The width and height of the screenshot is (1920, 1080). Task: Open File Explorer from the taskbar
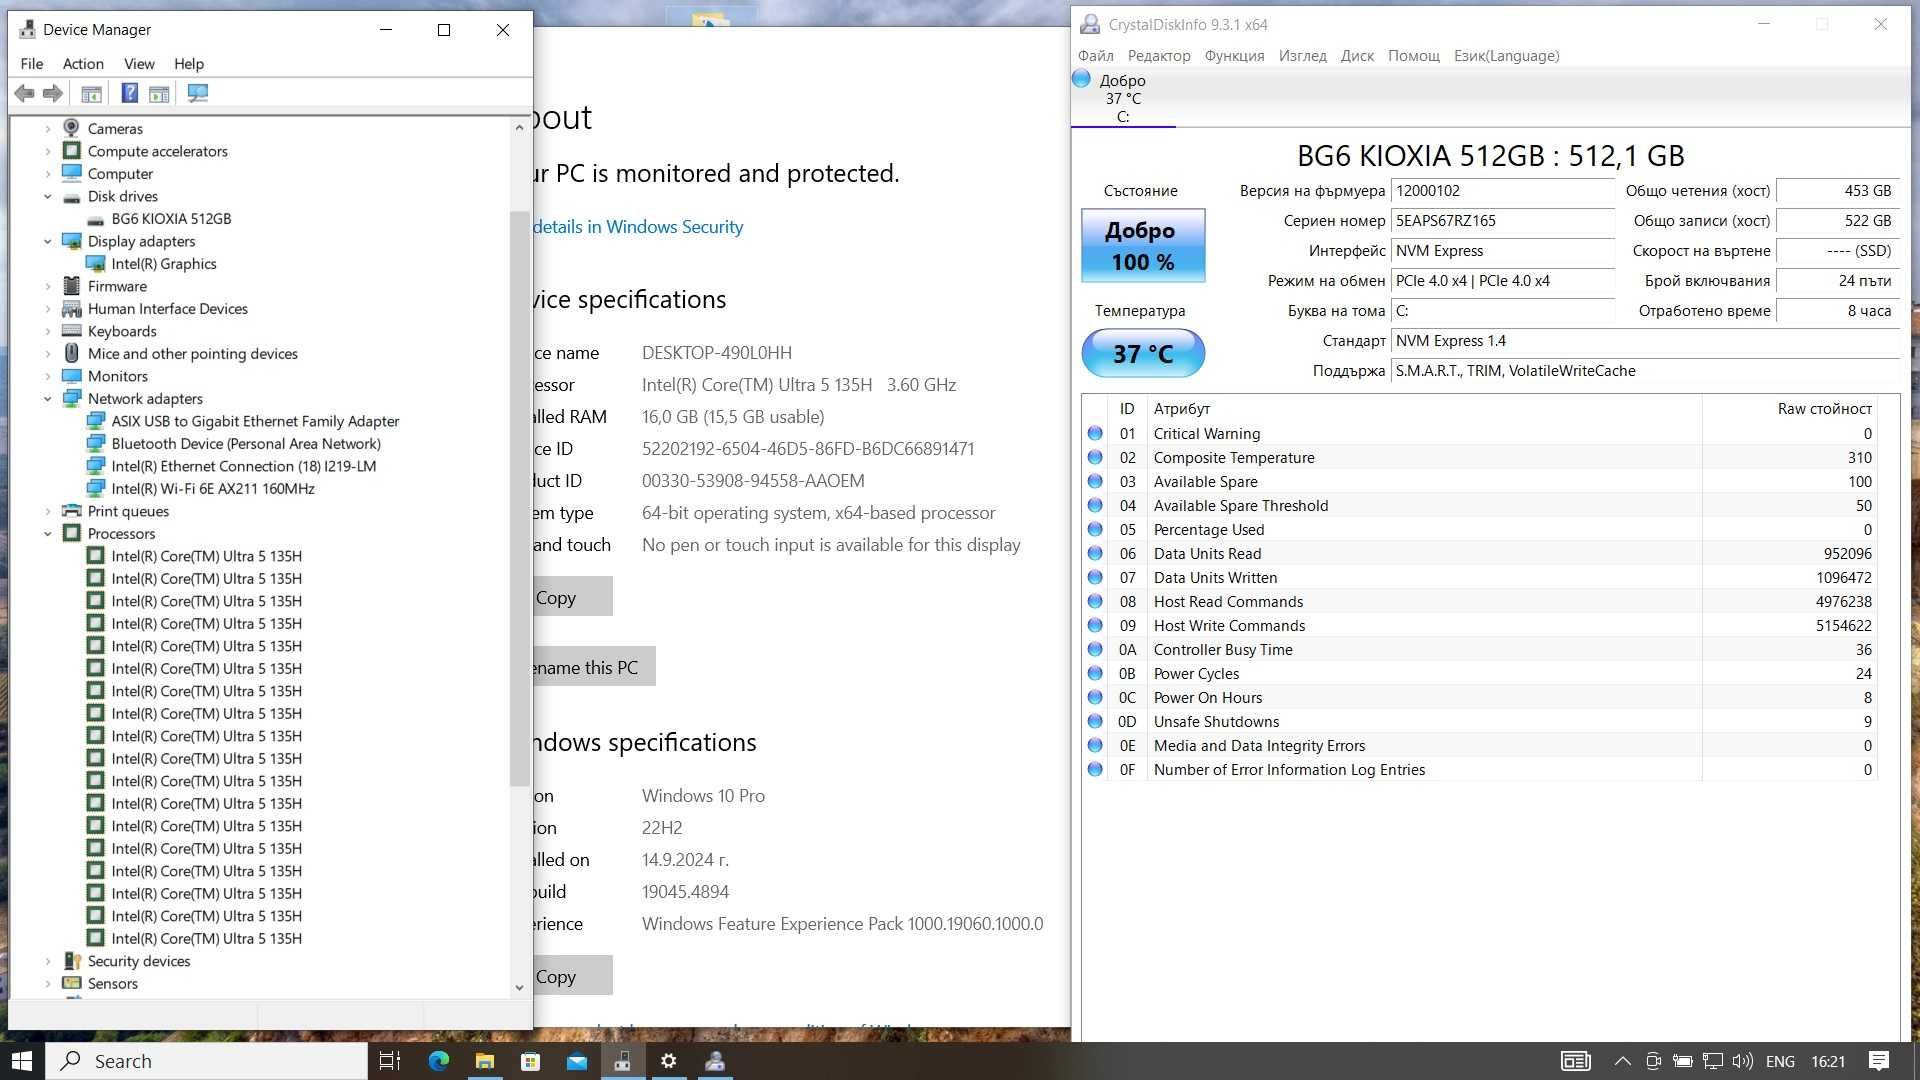[x=484, y=1061]
